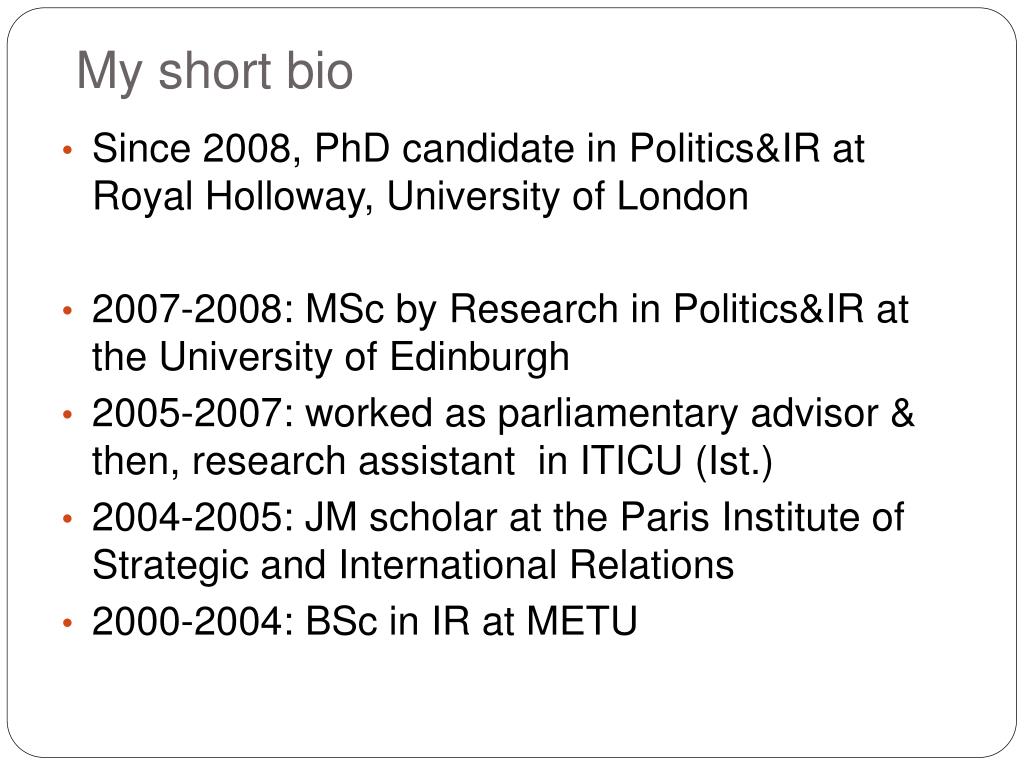Select the orange bullet before '2005-2007'
The width and height of the screenshot is (1024, 768).
coord(67,415)
